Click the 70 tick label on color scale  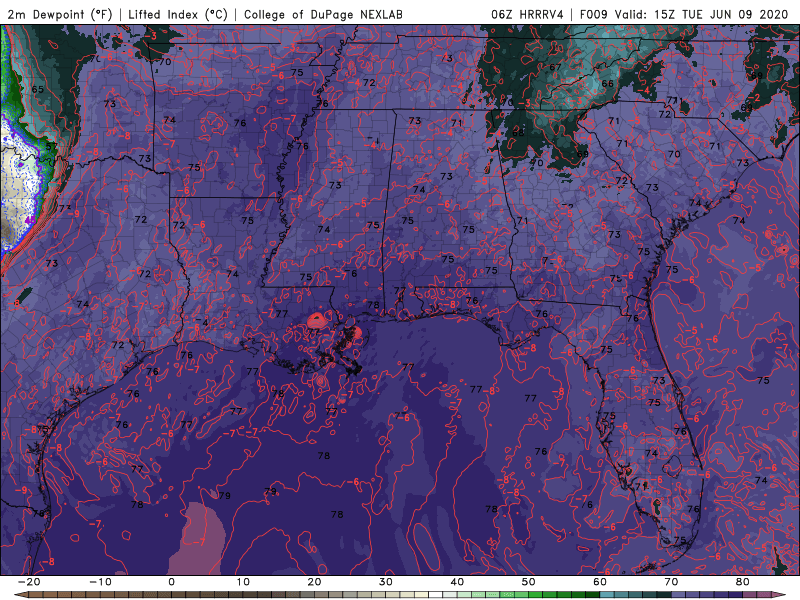tap(671, 582)
